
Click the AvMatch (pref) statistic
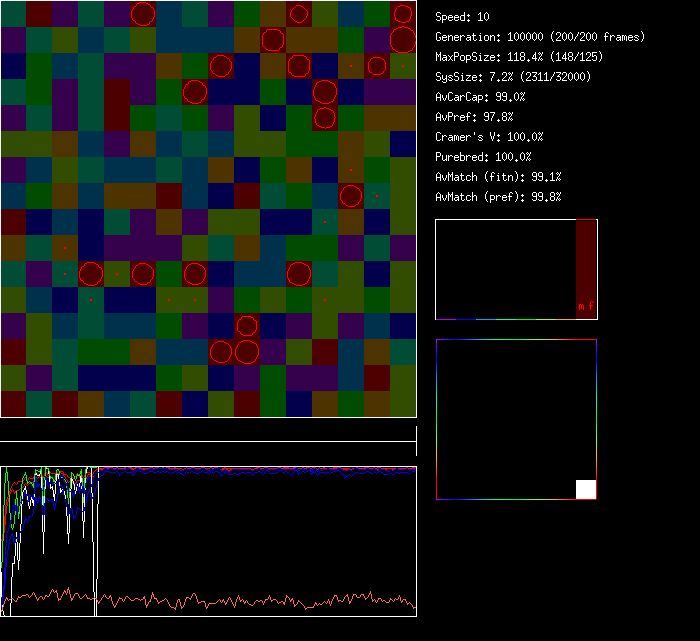497,197
